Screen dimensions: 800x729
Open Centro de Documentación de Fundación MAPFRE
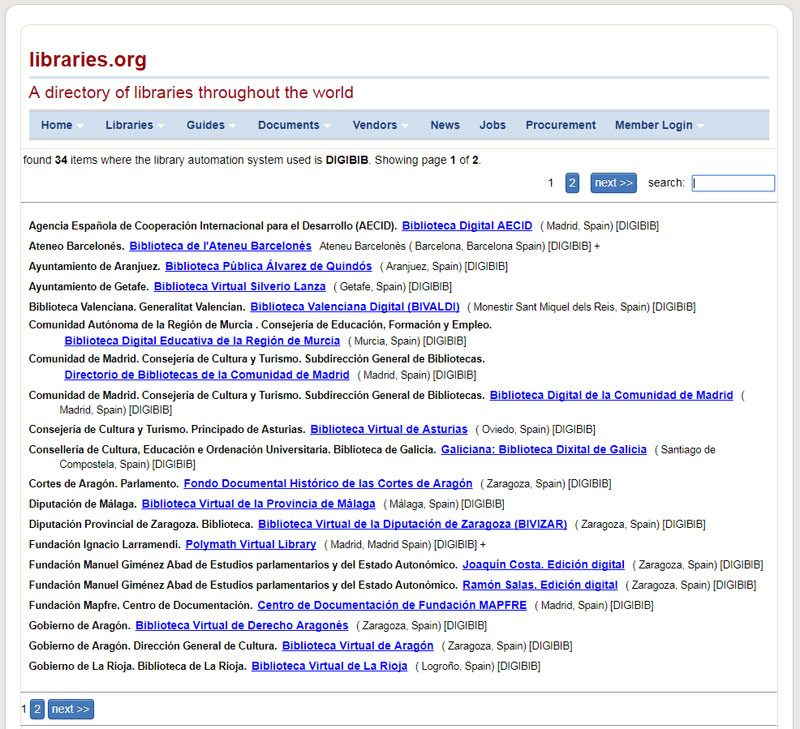pos(392,605)
